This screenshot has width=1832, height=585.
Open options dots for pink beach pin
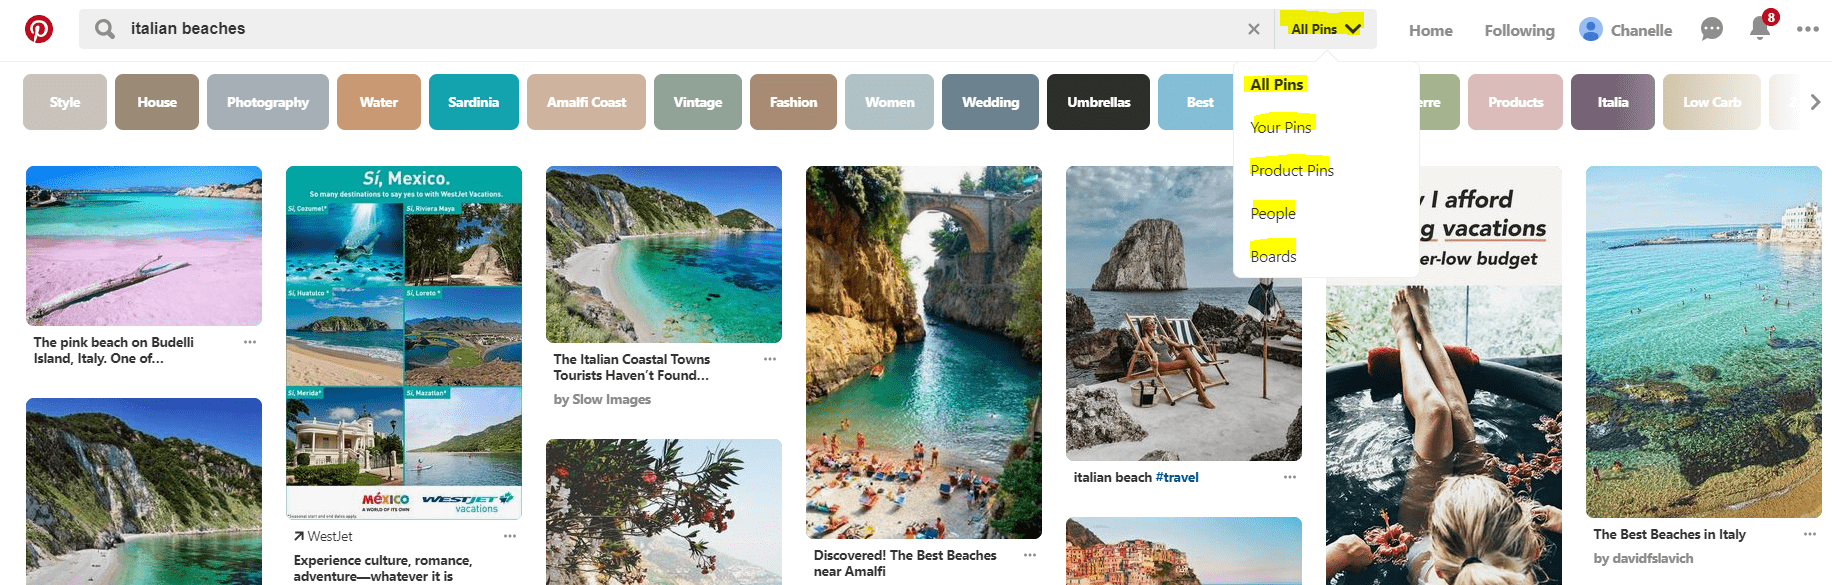pos(250,342)
